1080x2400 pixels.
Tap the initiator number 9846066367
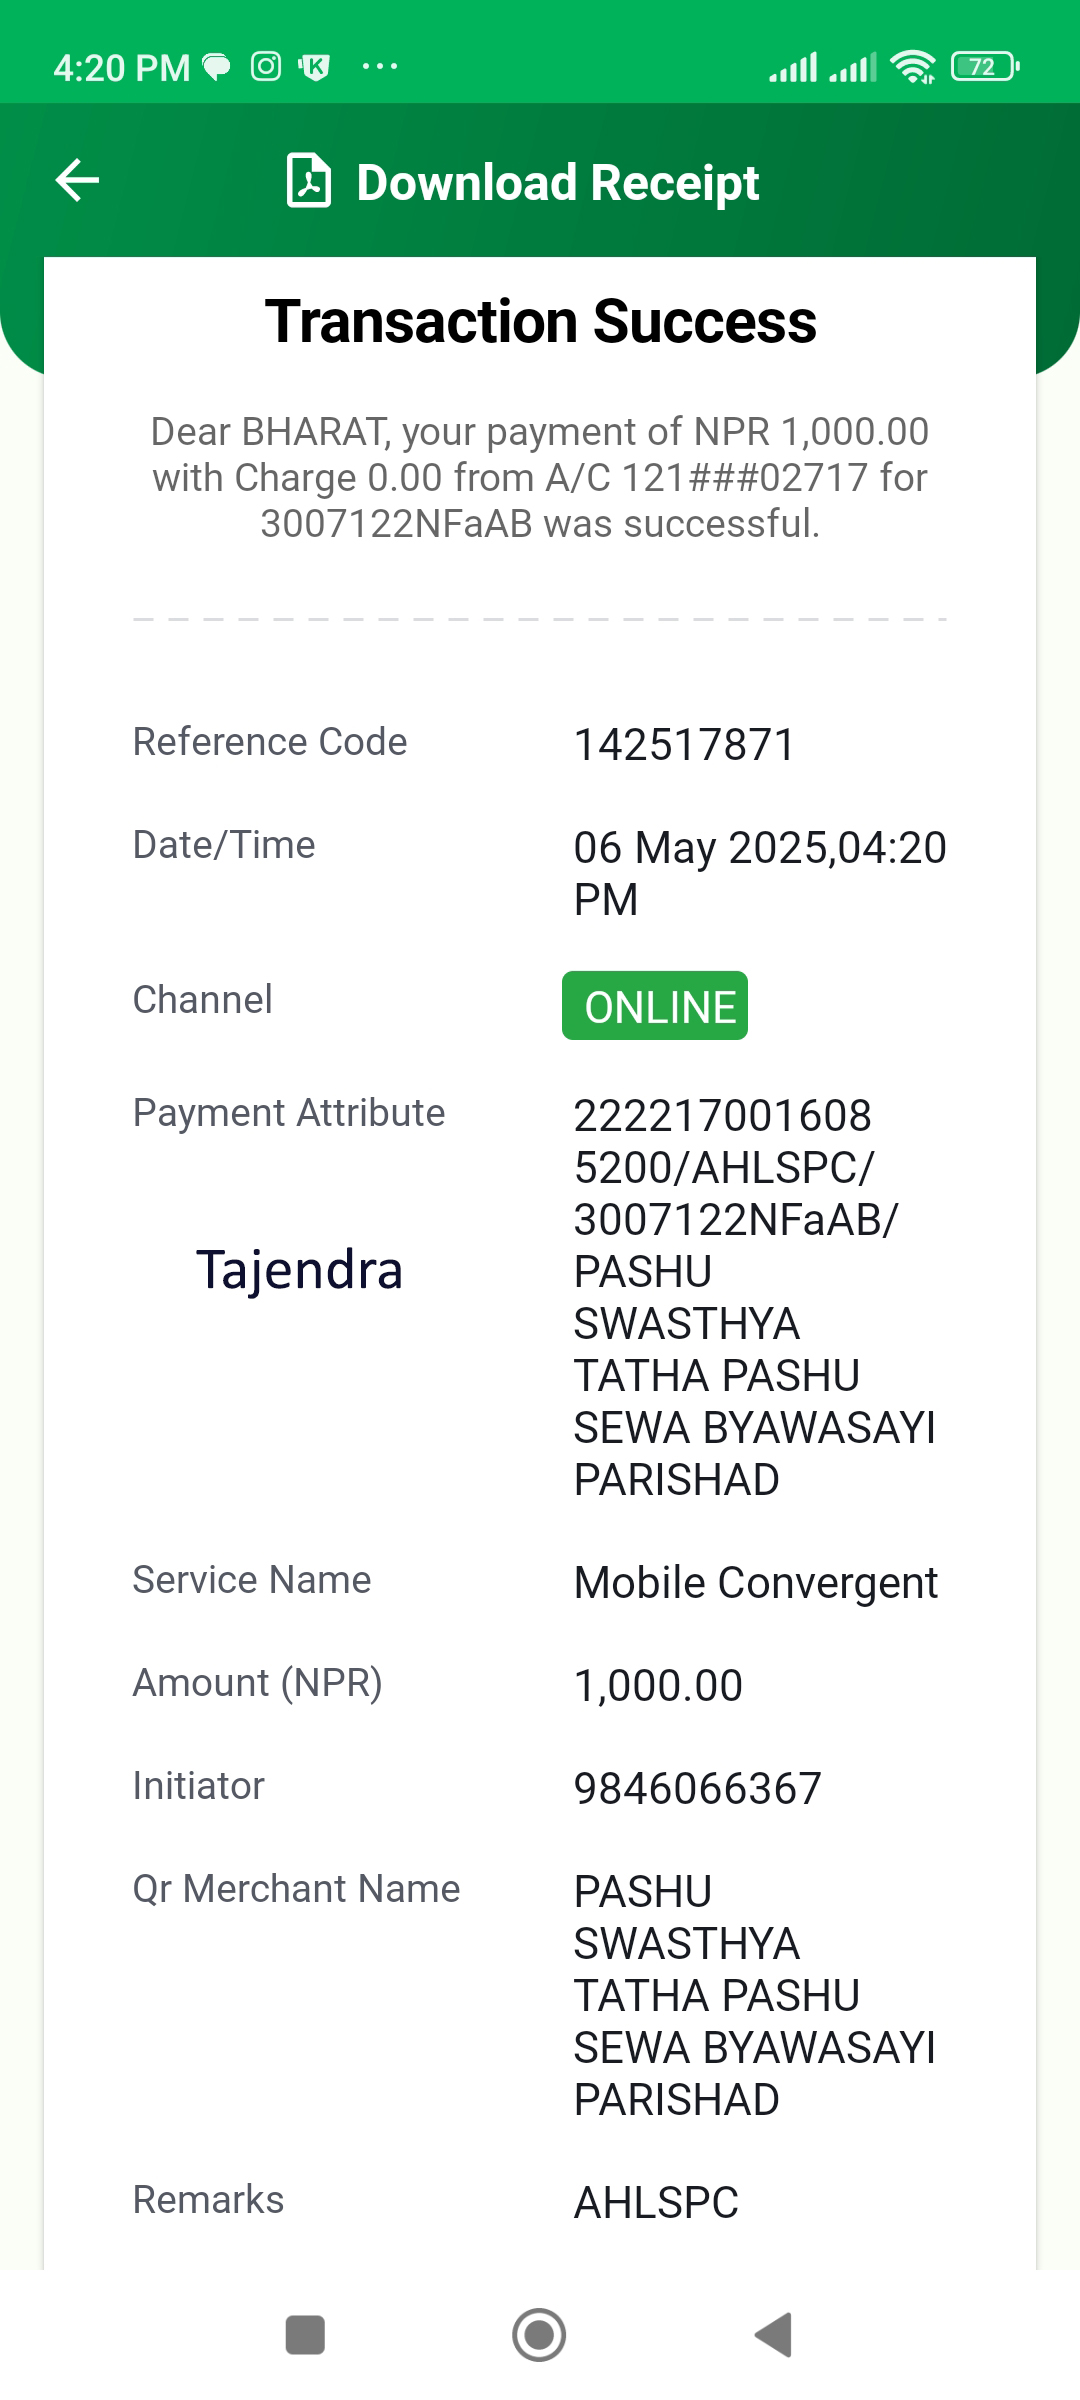click(x=697, y=1789)
